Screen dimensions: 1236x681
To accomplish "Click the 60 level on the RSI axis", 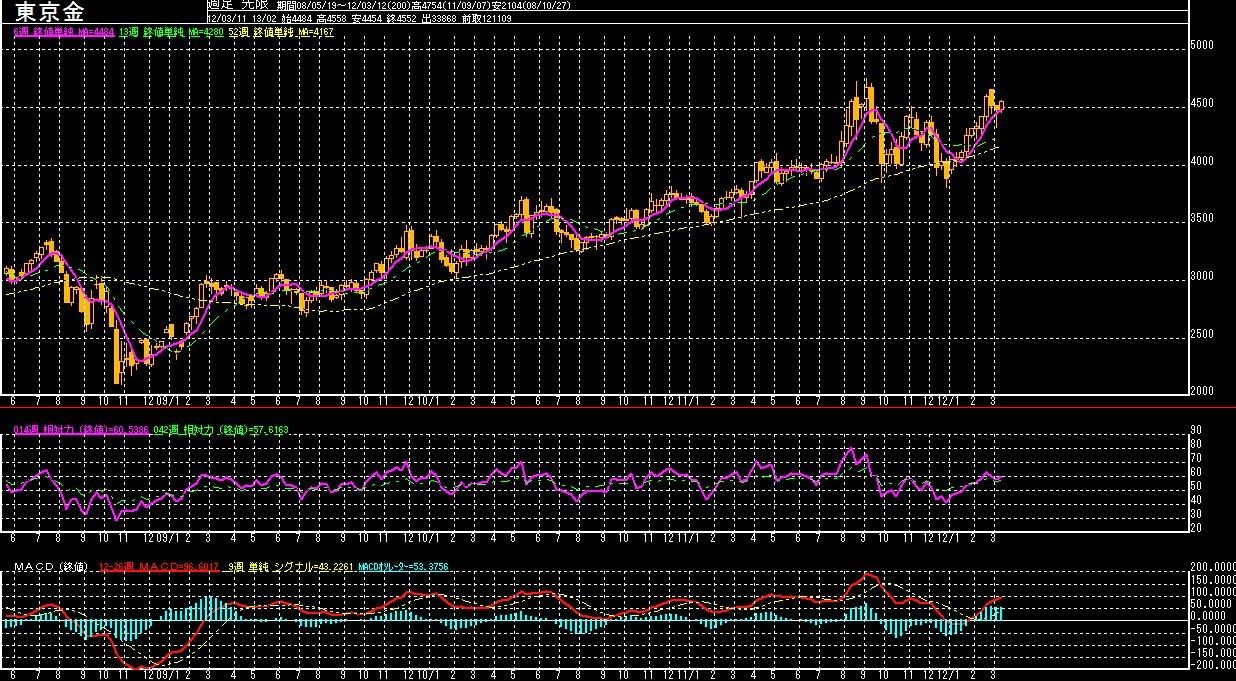I will (1195, 472).
